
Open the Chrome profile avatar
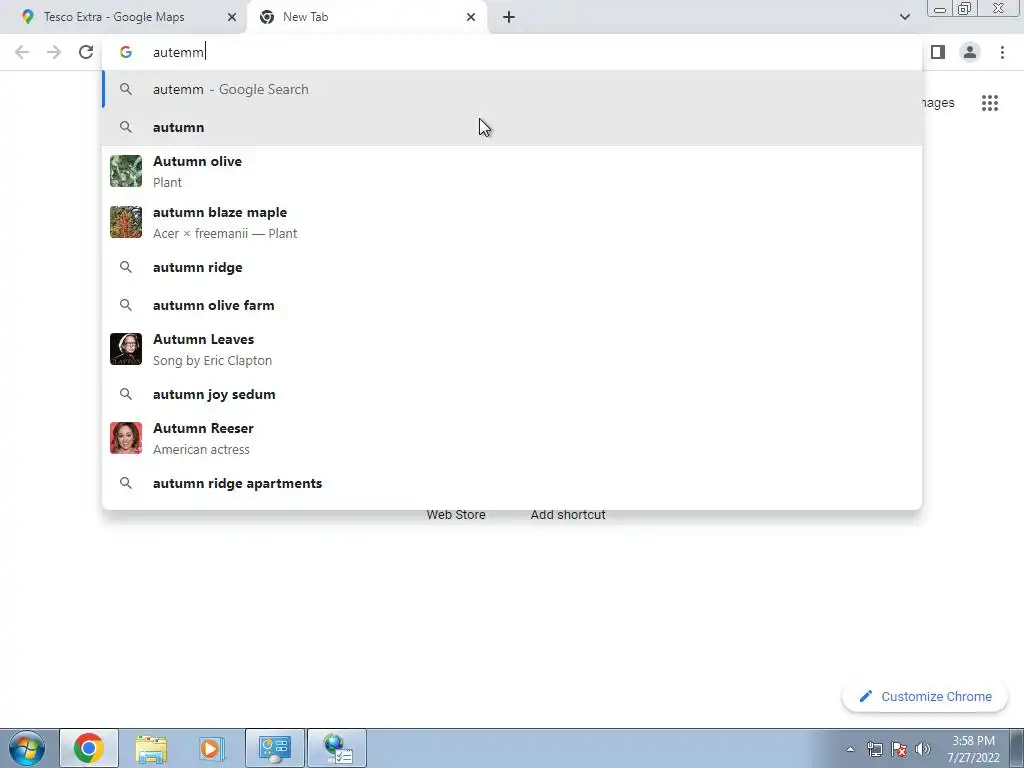click(970, 52)
